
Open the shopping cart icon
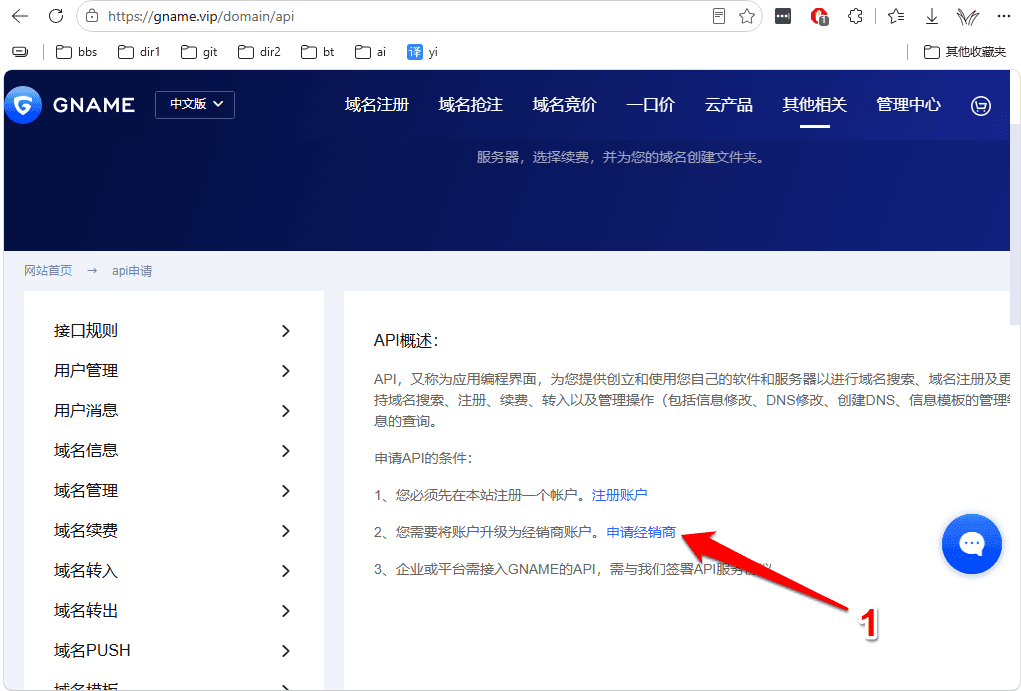point(981,105)
